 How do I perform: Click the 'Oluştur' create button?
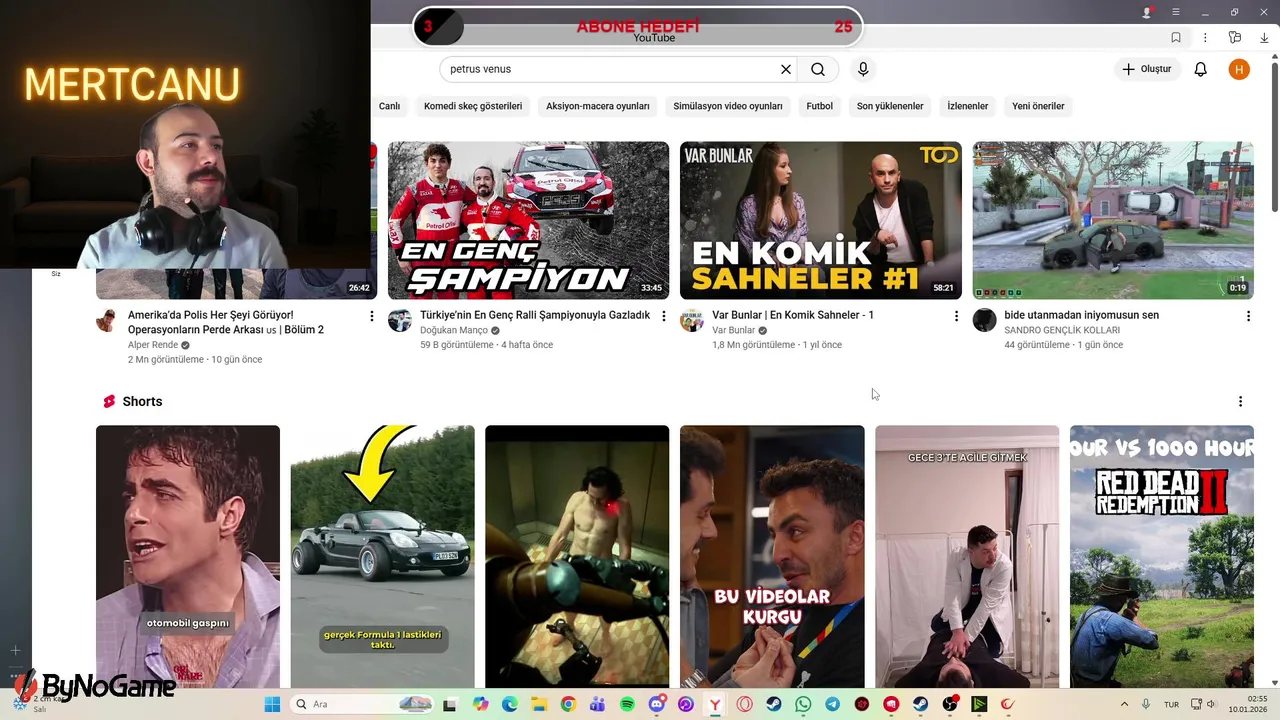pos(1148,69)
